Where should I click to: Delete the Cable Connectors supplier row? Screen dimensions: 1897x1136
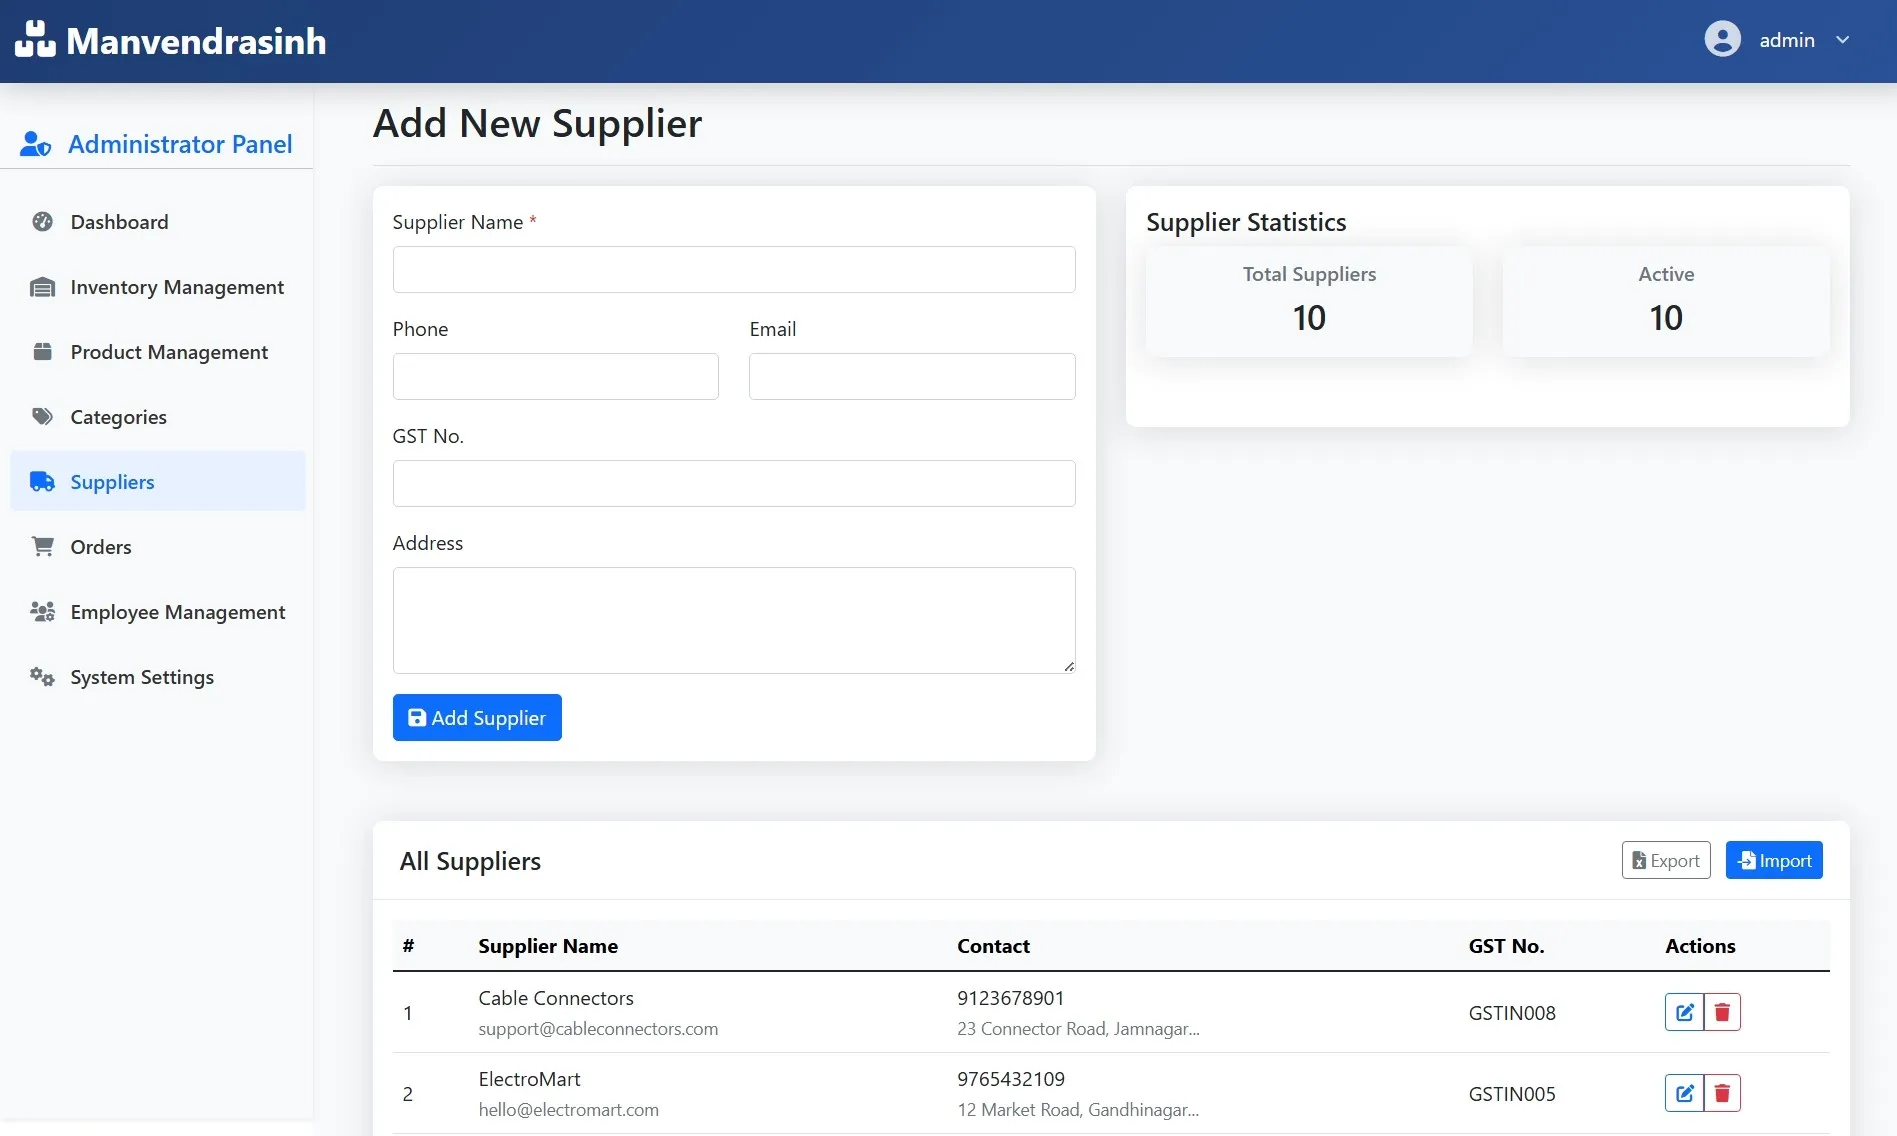click(x=1722, y=1012)
